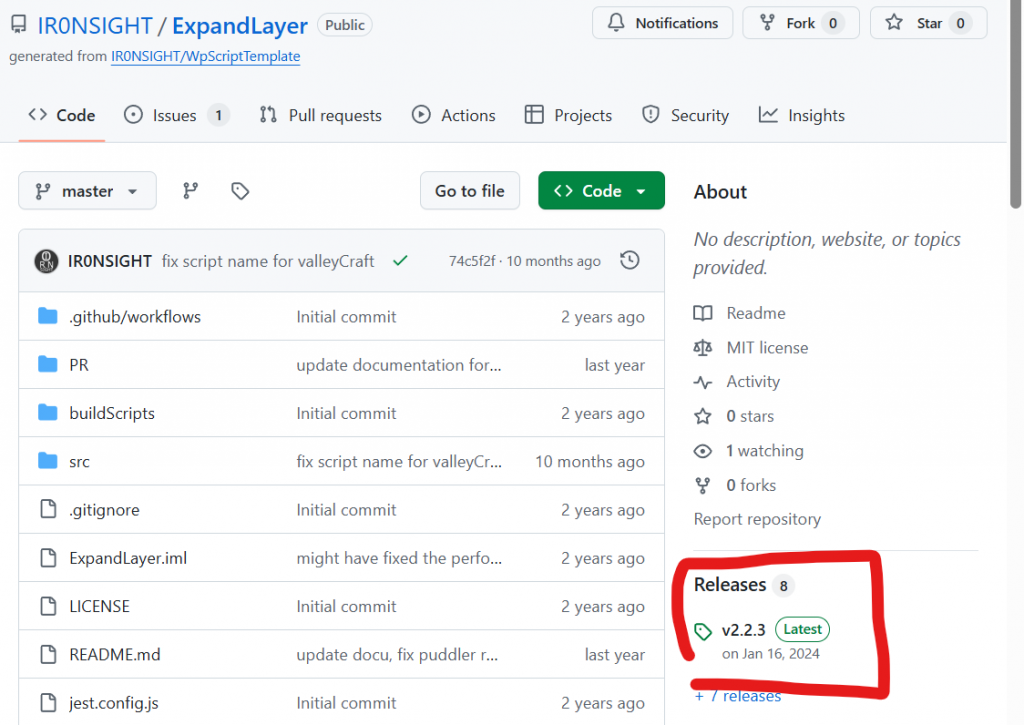Click the v2.2.3 release tag icon

(x=704, y=631)
